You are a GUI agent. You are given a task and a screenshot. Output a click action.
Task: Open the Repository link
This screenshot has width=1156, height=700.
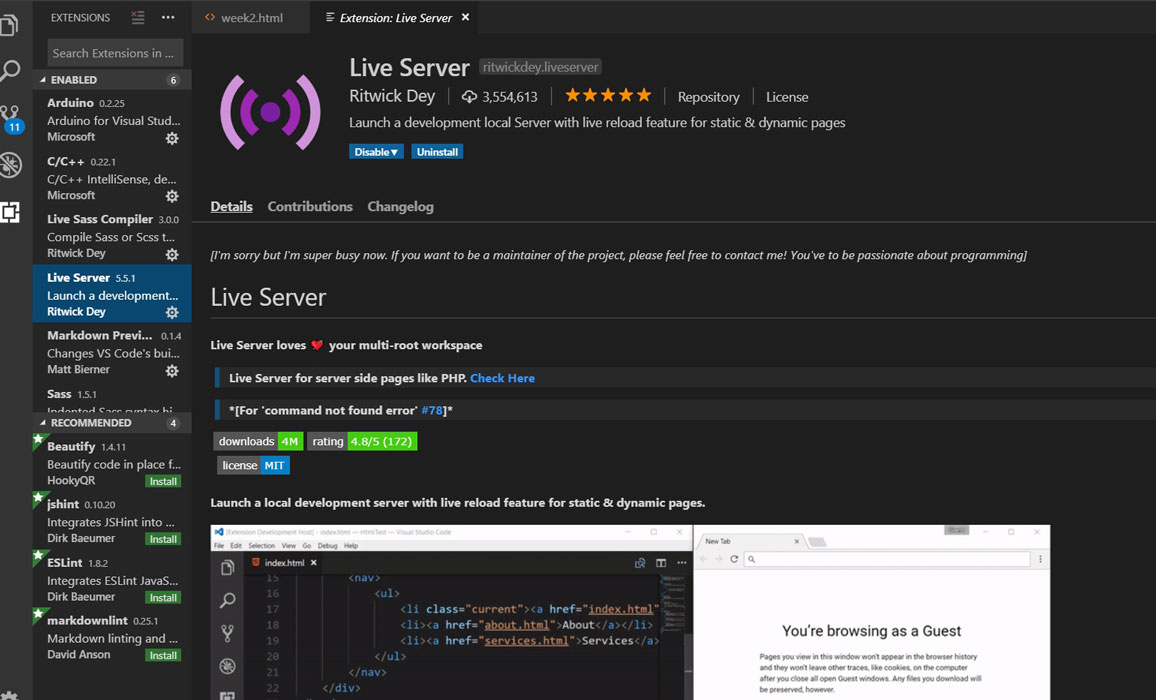pyautogui.click(x=708, y=97)
